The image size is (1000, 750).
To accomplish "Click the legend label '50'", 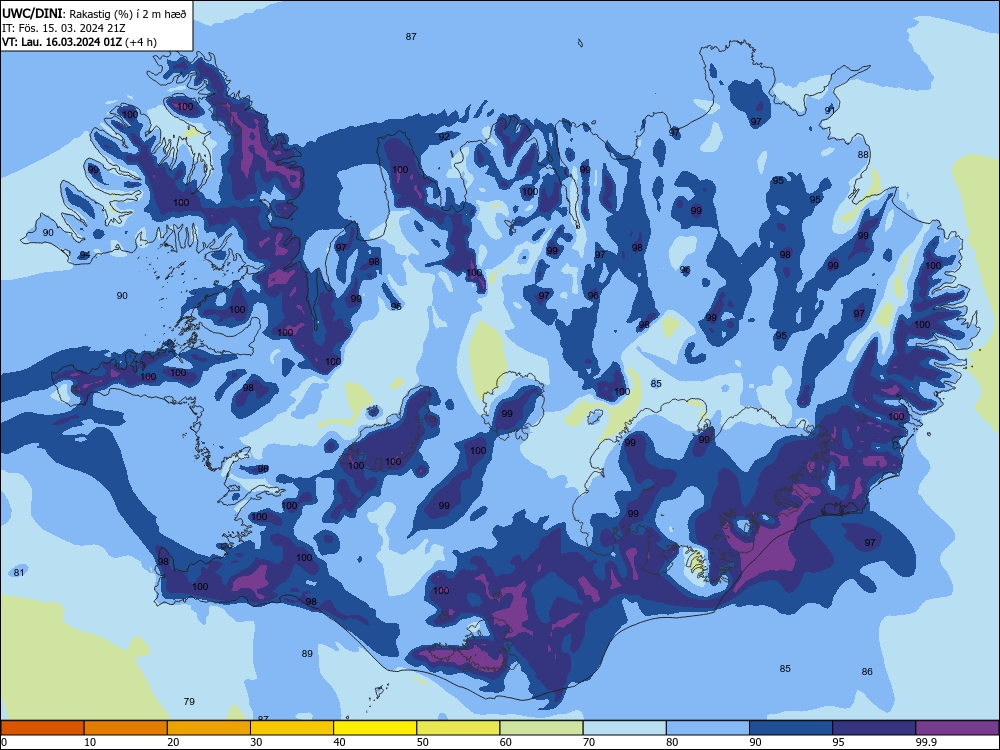I will [x=423, y=742].
